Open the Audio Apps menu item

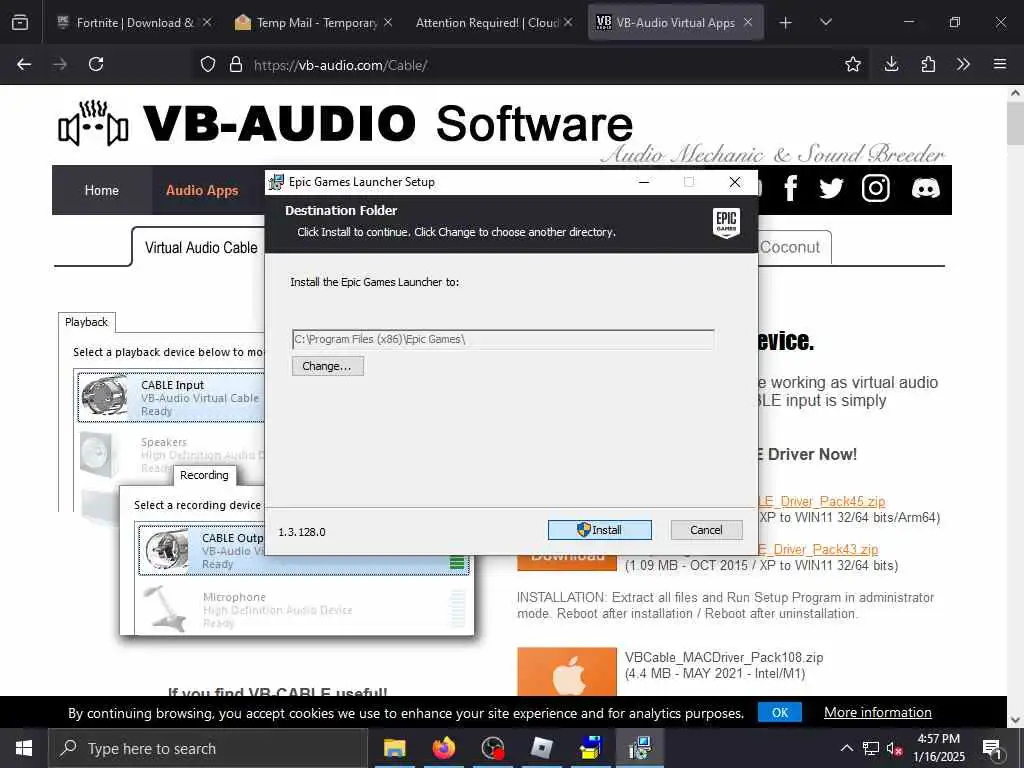click(x=202, y=190)
